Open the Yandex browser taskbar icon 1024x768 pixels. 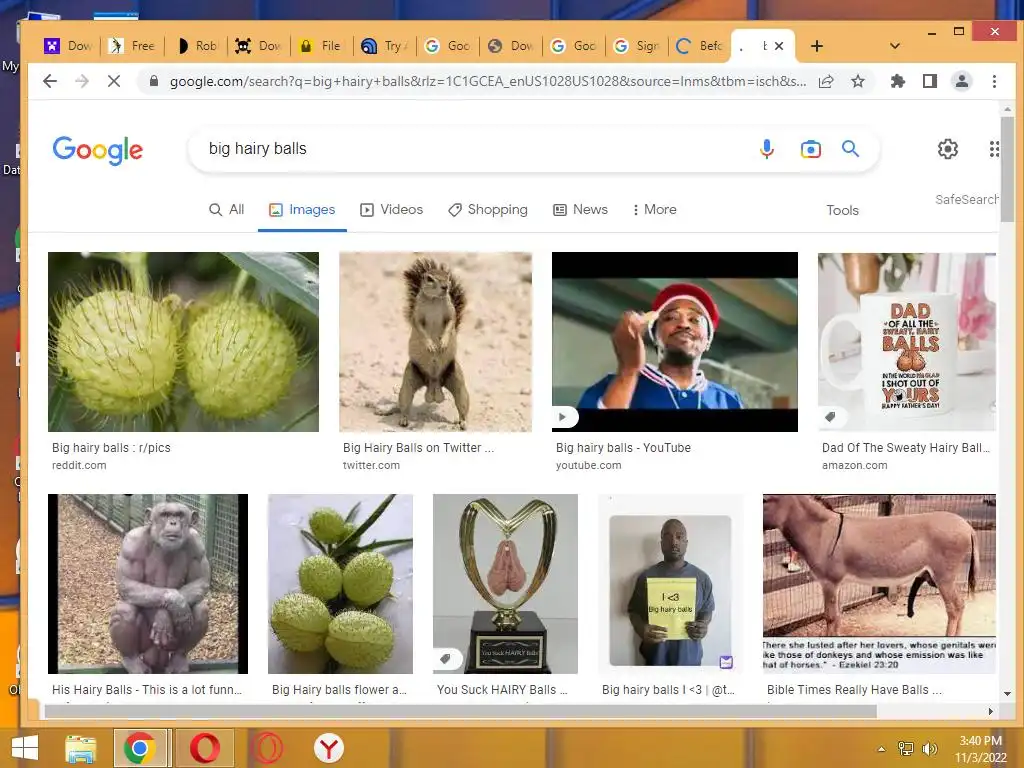pos(328,748)
